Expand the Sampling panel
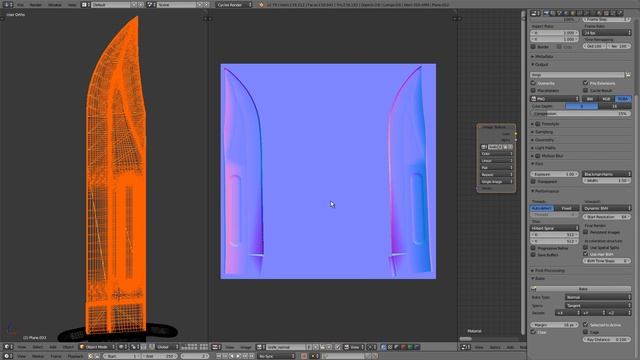 pos(544,132)
